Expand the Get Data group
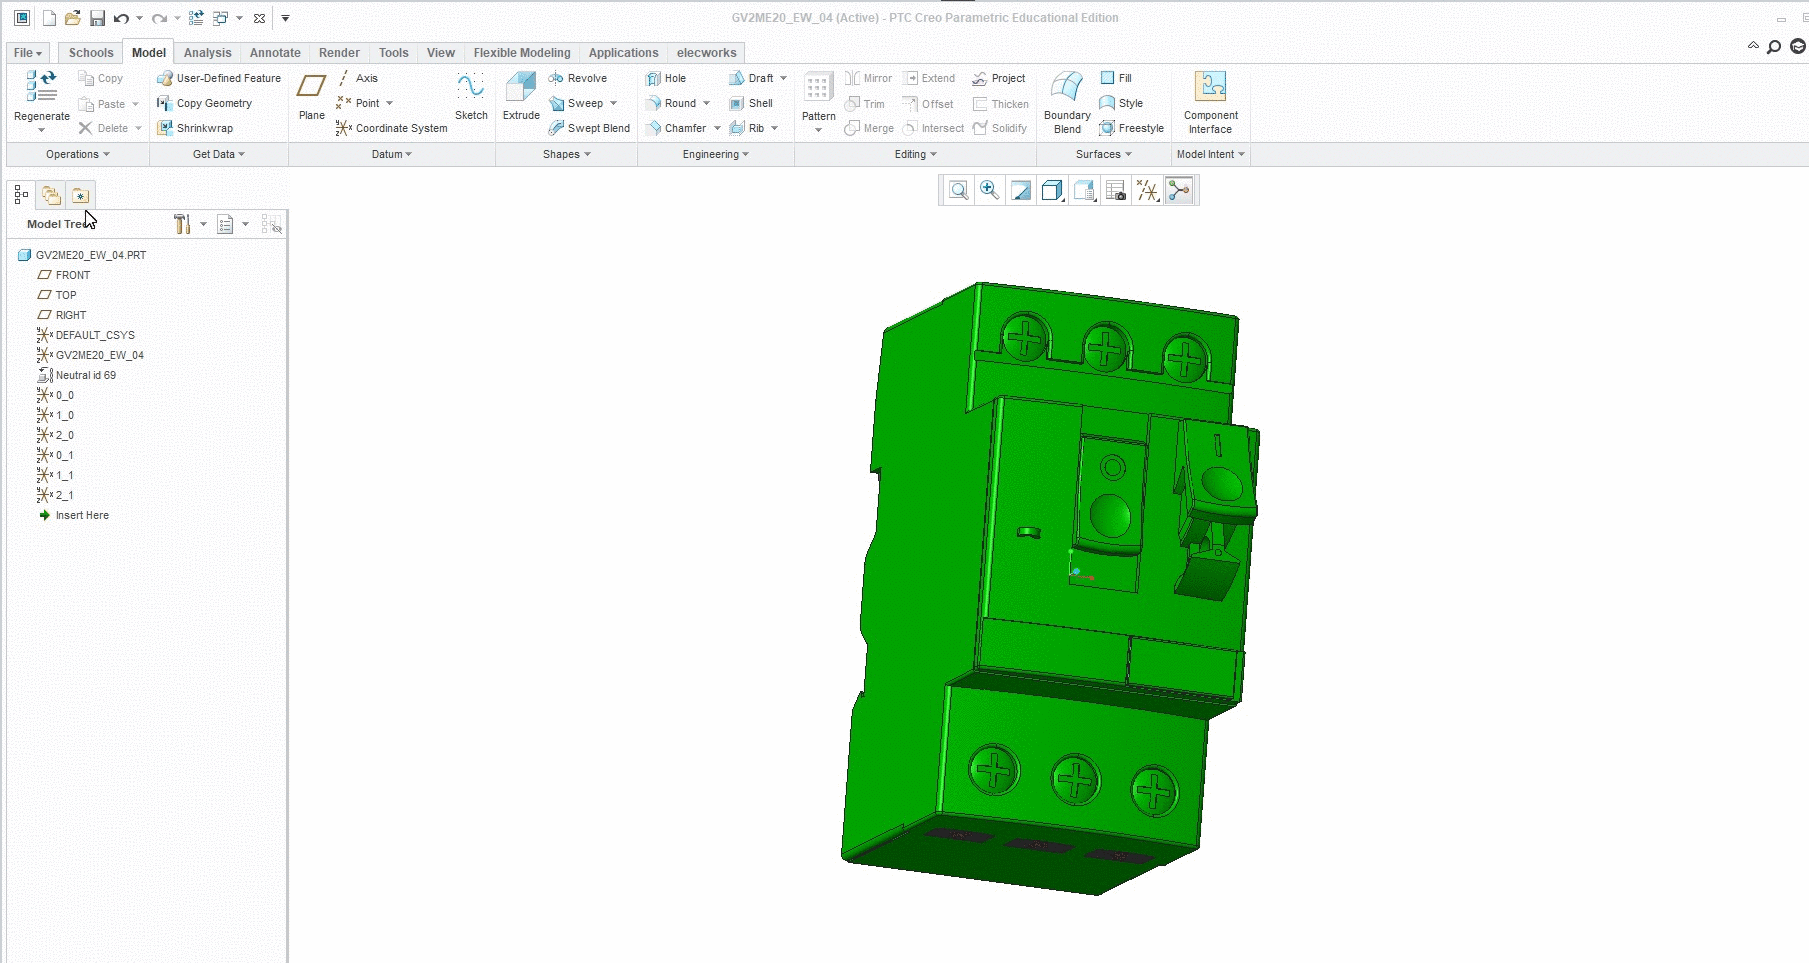Screen dimensions: 1809x963 pos(219,154)
